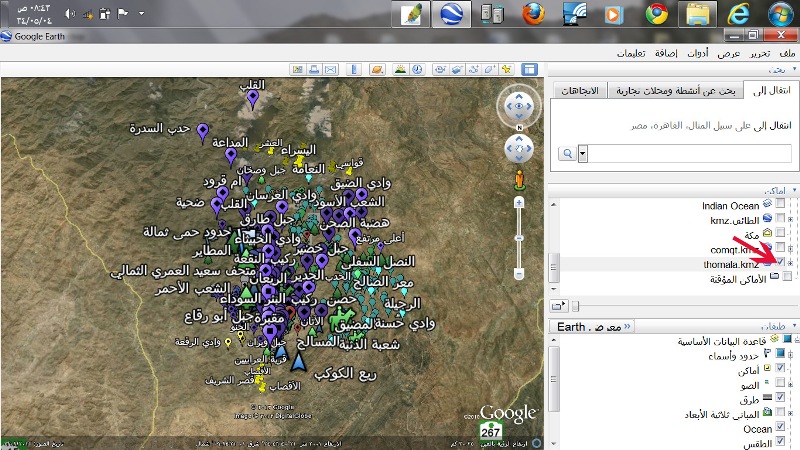Screen dimensions: 800x450
Task: Open Chrome from the taskbar
Action: [x=657, y=13]
